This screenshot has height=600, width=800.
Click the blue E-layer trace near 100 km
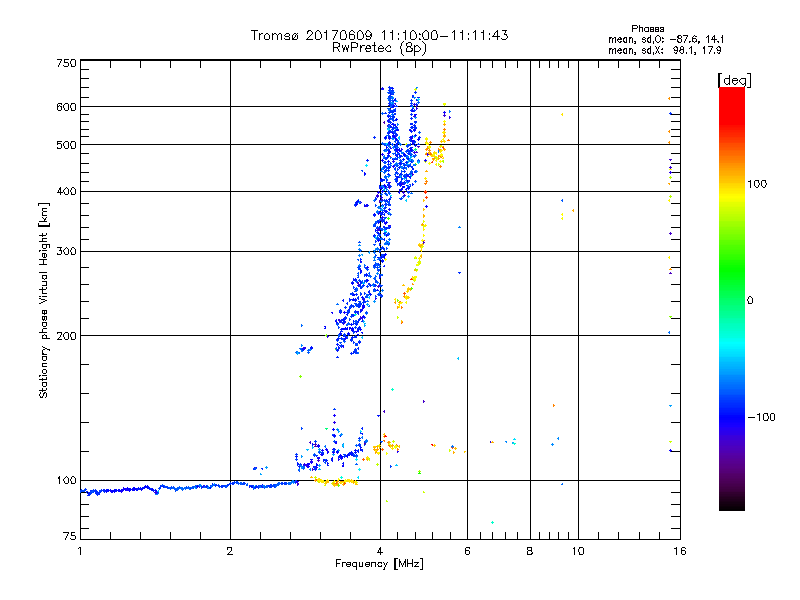[x=189, y=488]
